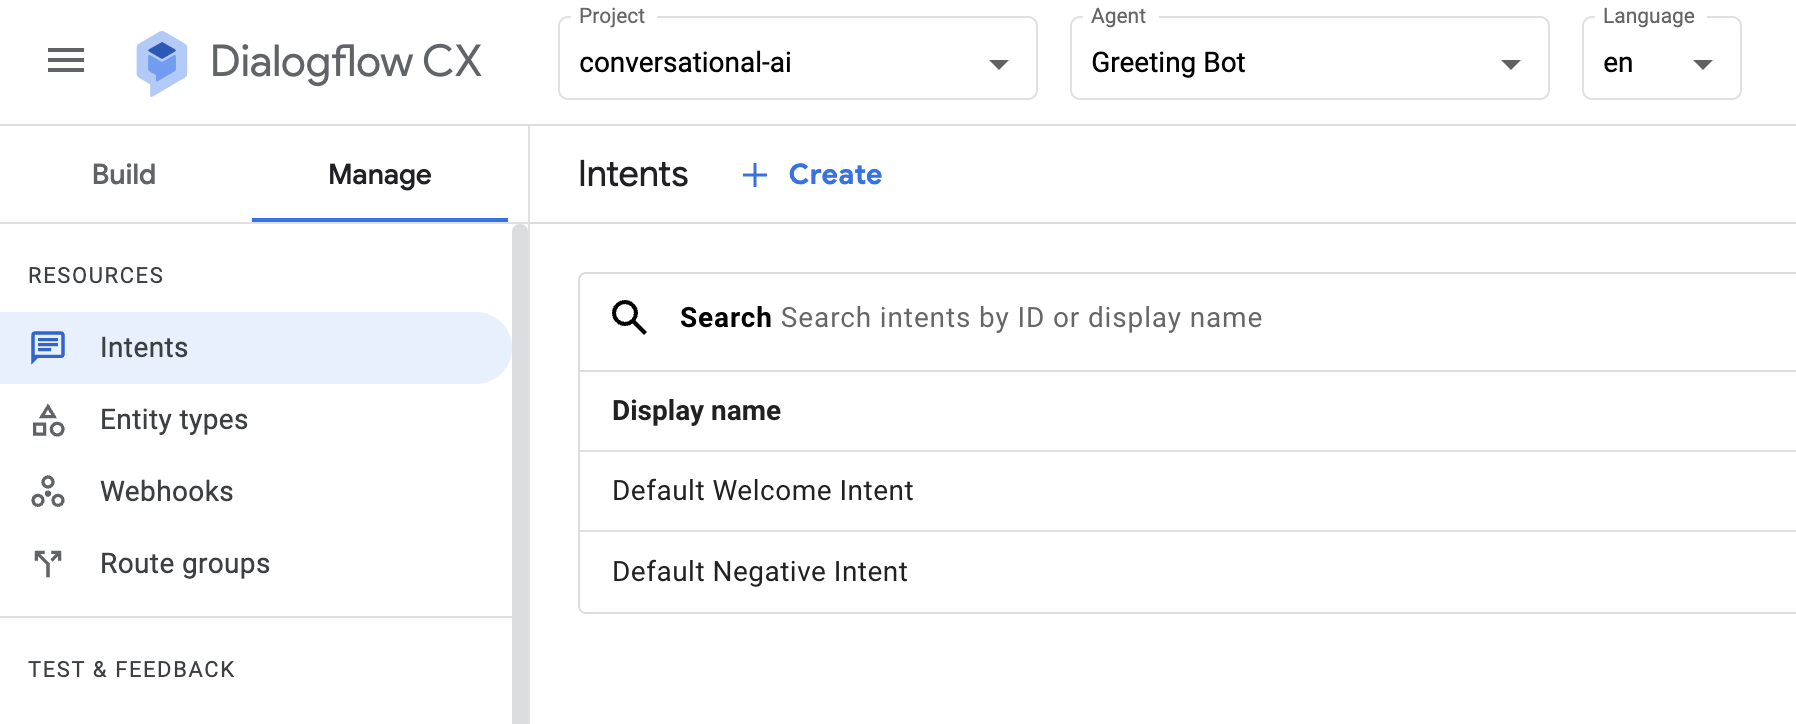Open Intents in the Resources list
1796x724 pixels.
255,348
